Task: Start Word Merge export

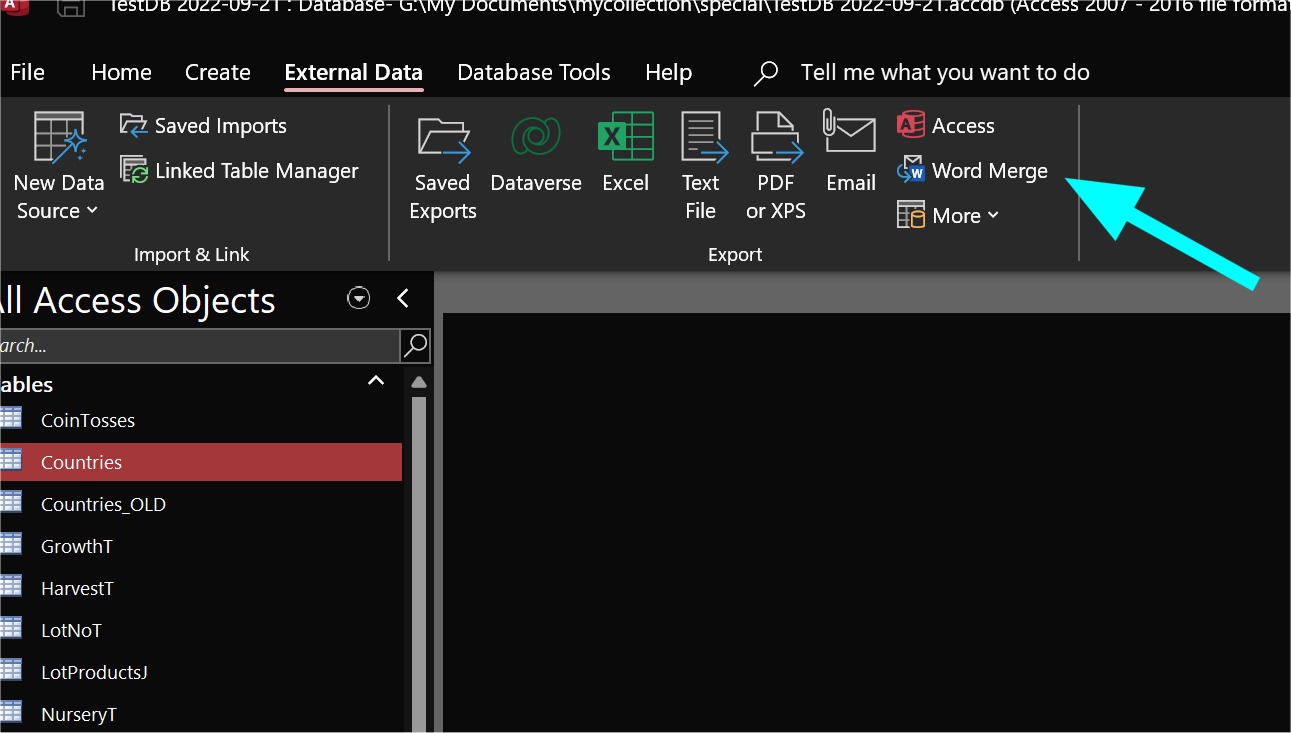Action: click(x=973, y=171)
